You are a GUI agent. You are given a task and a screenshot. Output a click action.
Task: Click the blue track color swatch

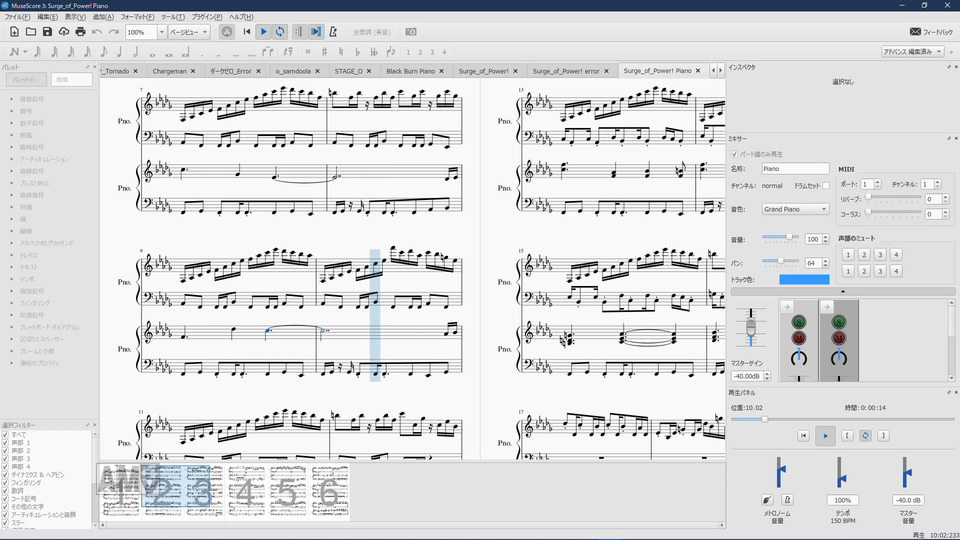804,279
